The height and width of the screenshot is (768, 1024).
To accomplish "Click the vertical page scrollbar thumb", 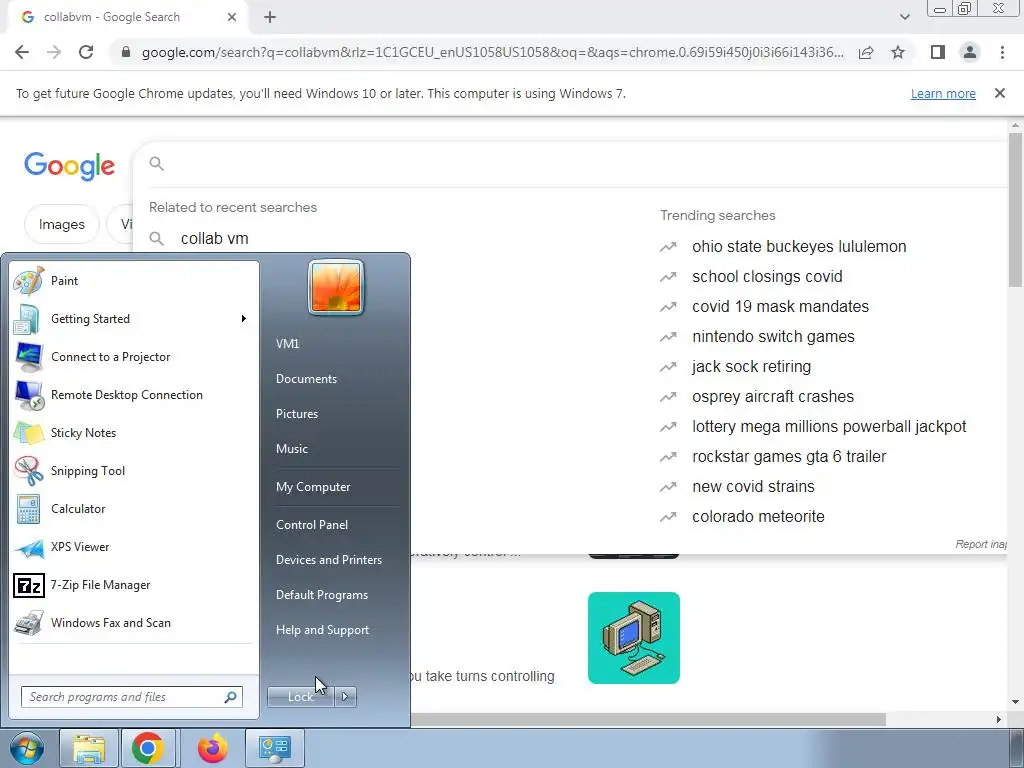I will (x=1015, y=209).
